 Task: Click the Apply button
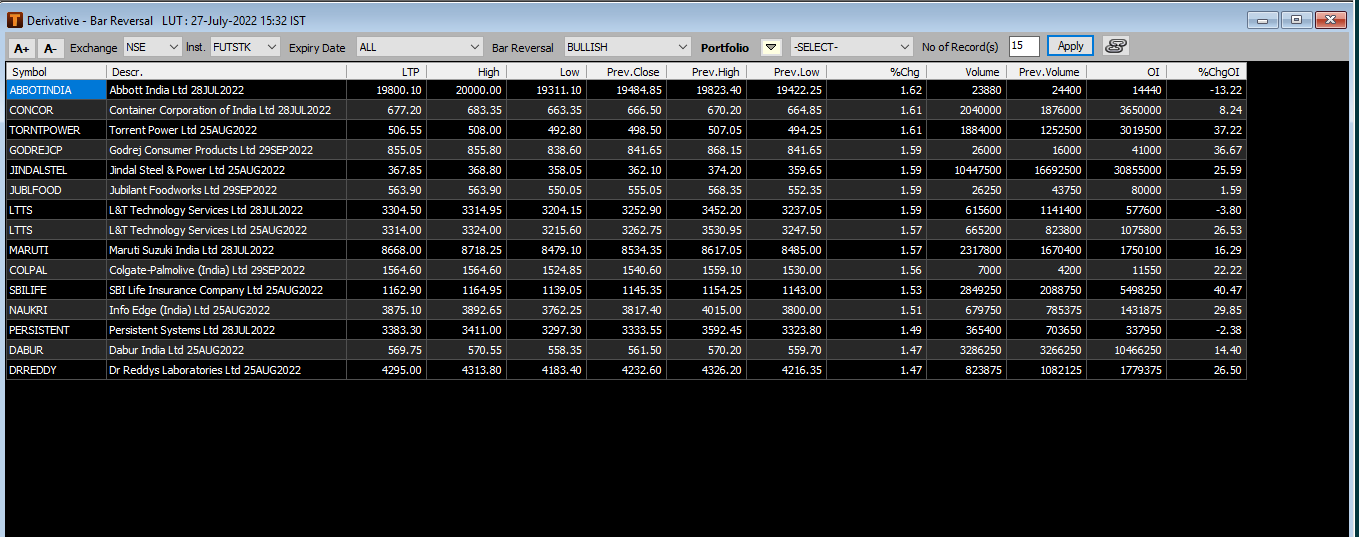(x=1070, y=46)
